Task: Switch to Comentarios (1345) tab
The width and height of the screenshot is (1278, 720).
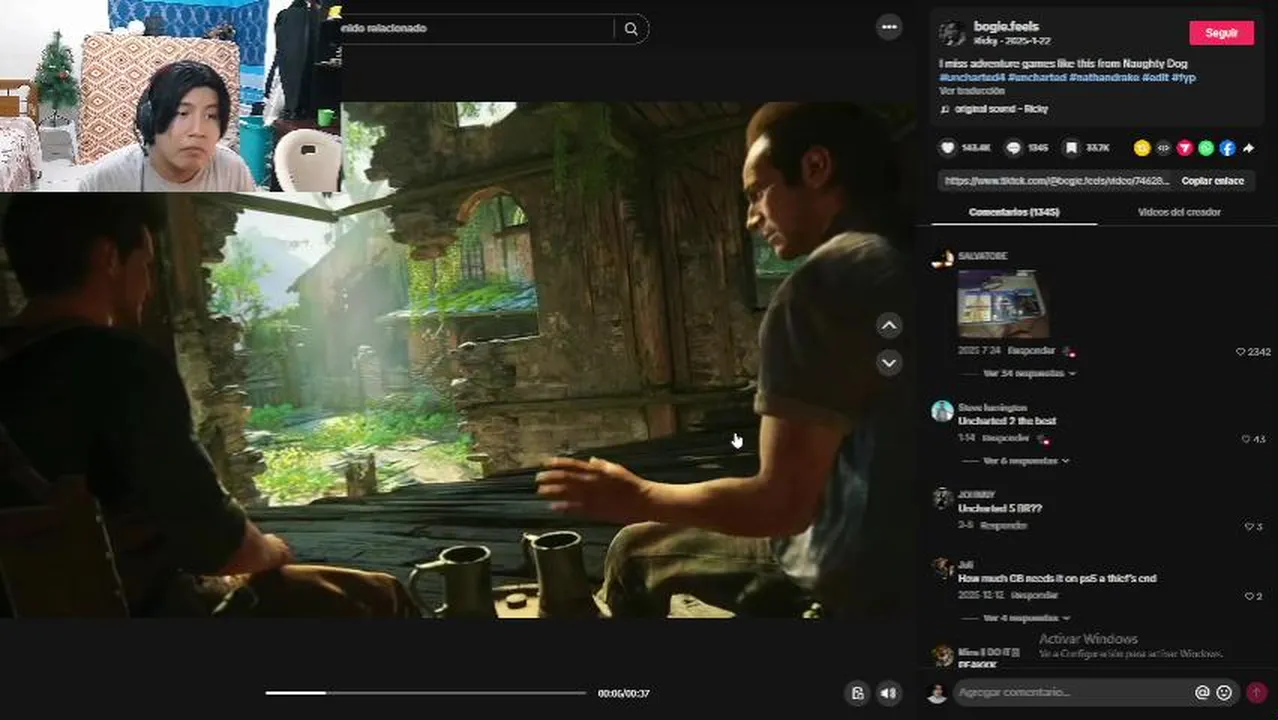Action: tap(1013, 212)
